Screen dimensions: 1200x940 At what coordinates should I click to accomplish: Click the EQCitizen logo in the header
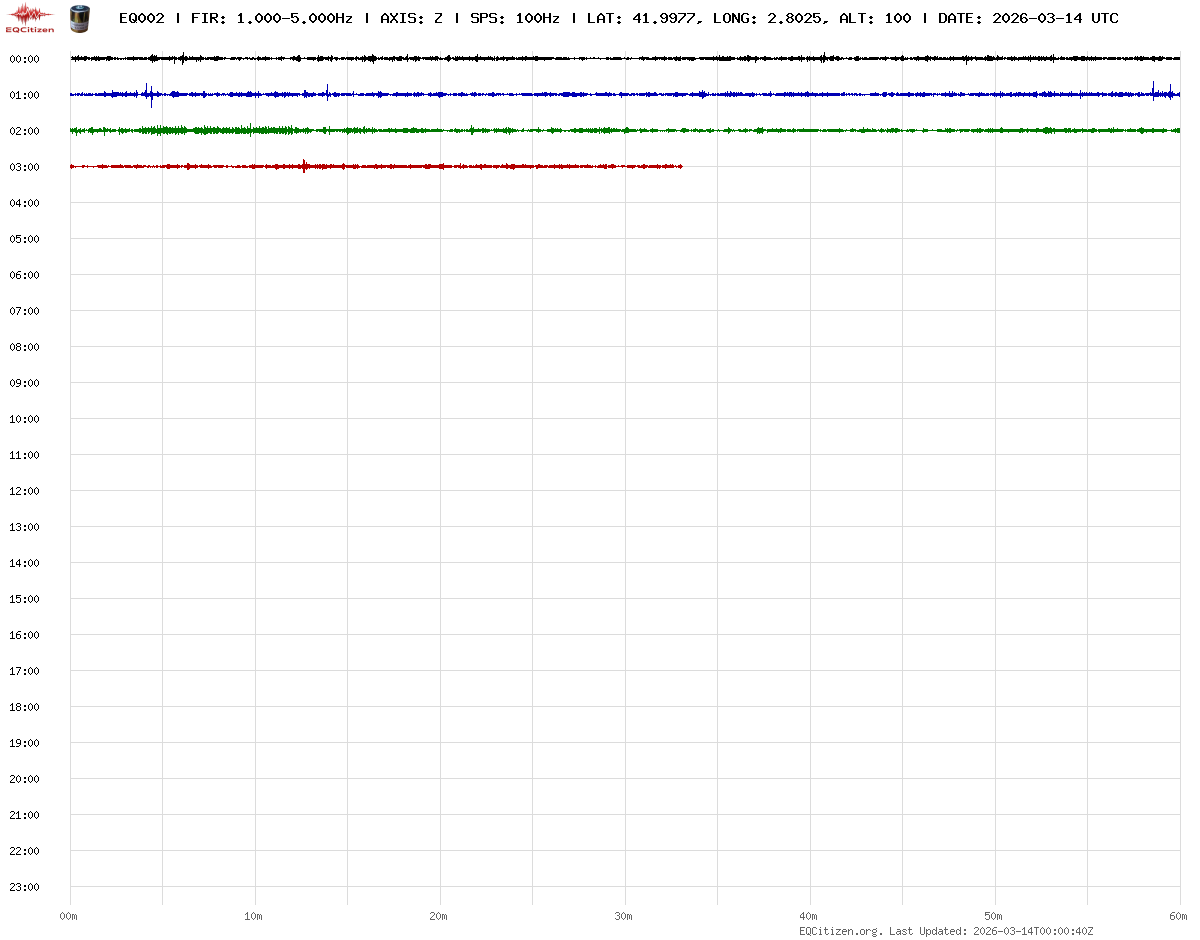coord(31,17)
